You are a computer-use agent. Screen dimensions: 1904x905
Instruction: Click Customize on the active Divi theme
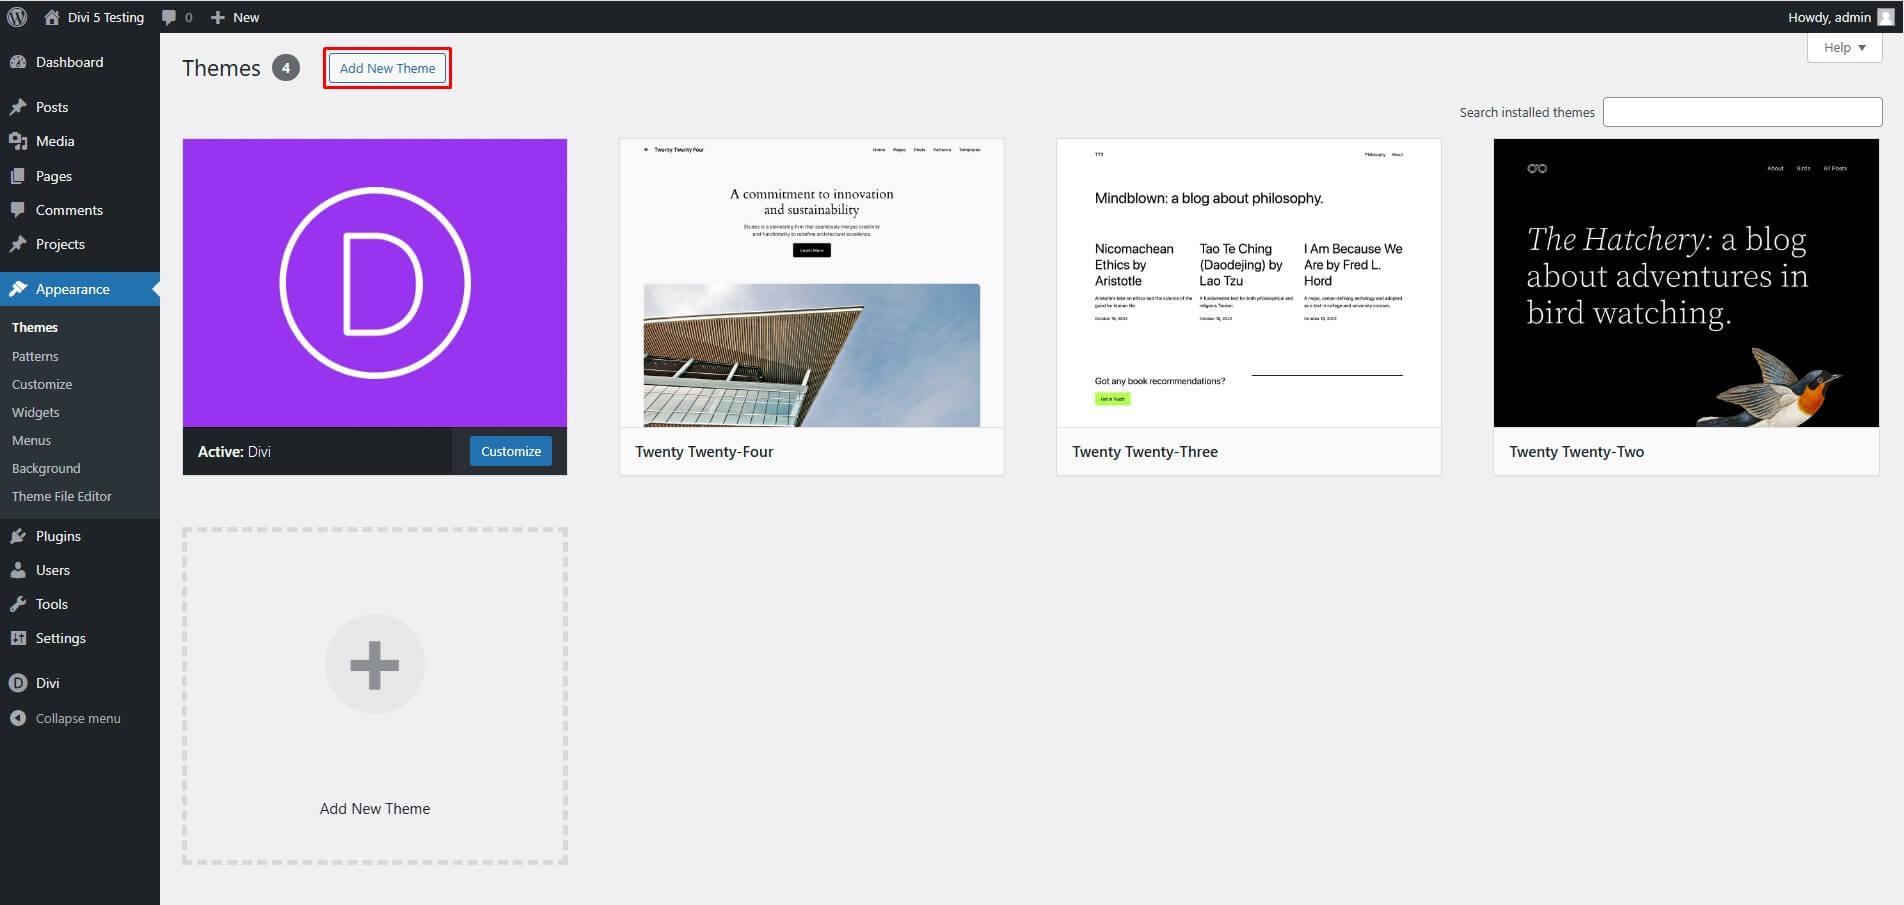click(x=511, y=451)
